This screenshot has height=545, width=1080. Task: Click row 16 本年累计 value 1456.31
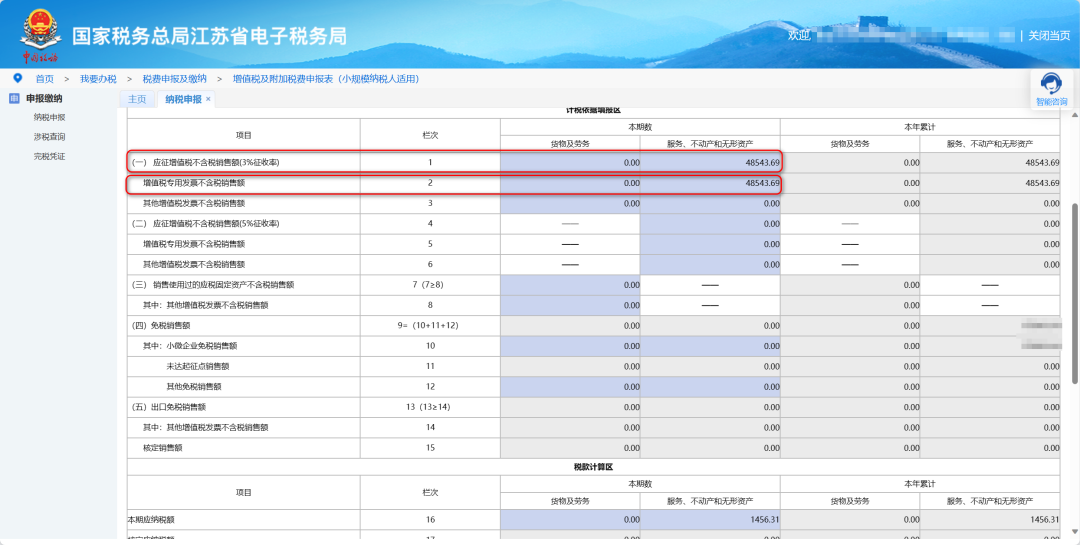point(1044,520)
